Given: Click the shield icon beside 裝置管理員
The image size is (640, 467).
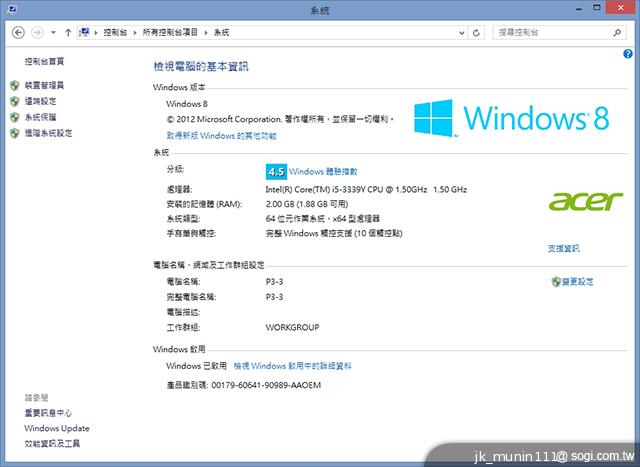Looking at the screenshot, I should click(x=15, y=85).
